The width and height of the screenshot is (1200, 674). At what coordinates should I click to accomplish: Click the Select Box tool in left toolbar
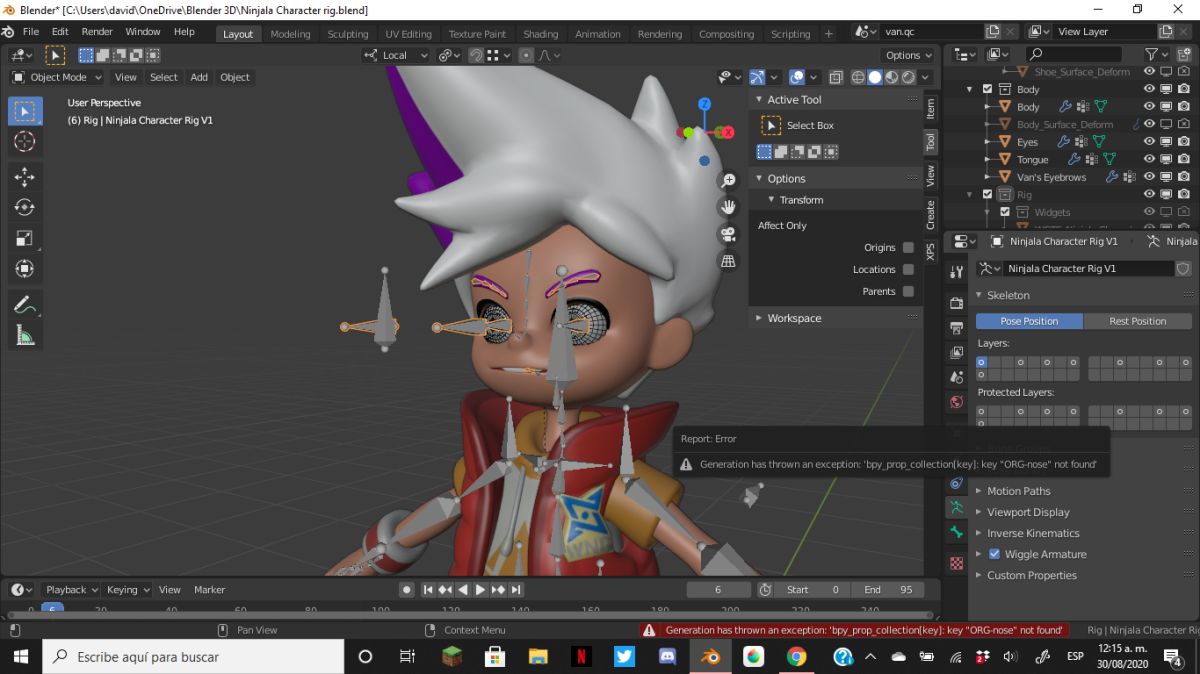click(25, 111)
